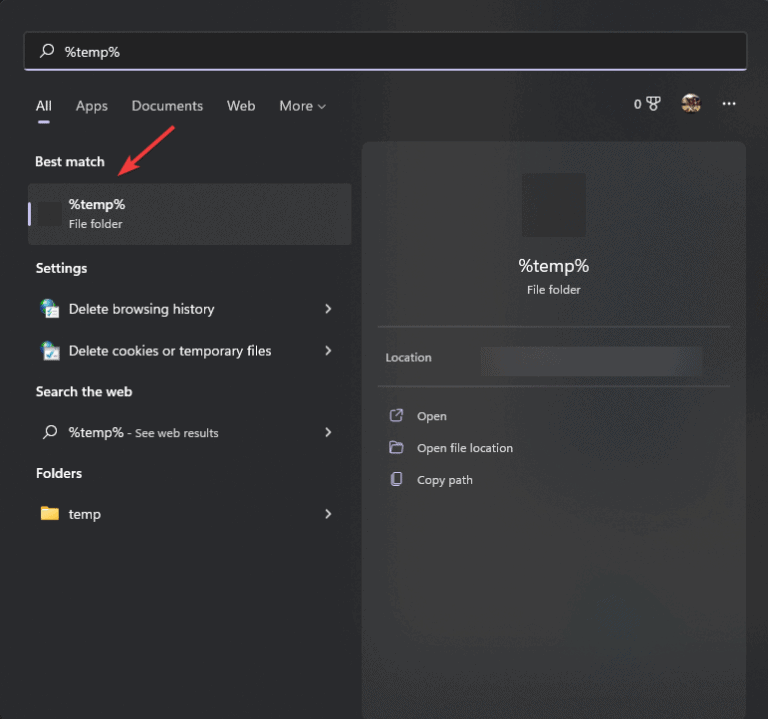768x719 pixels.
Task: Click the Copy path icon
Action: (x=396, y=480)
